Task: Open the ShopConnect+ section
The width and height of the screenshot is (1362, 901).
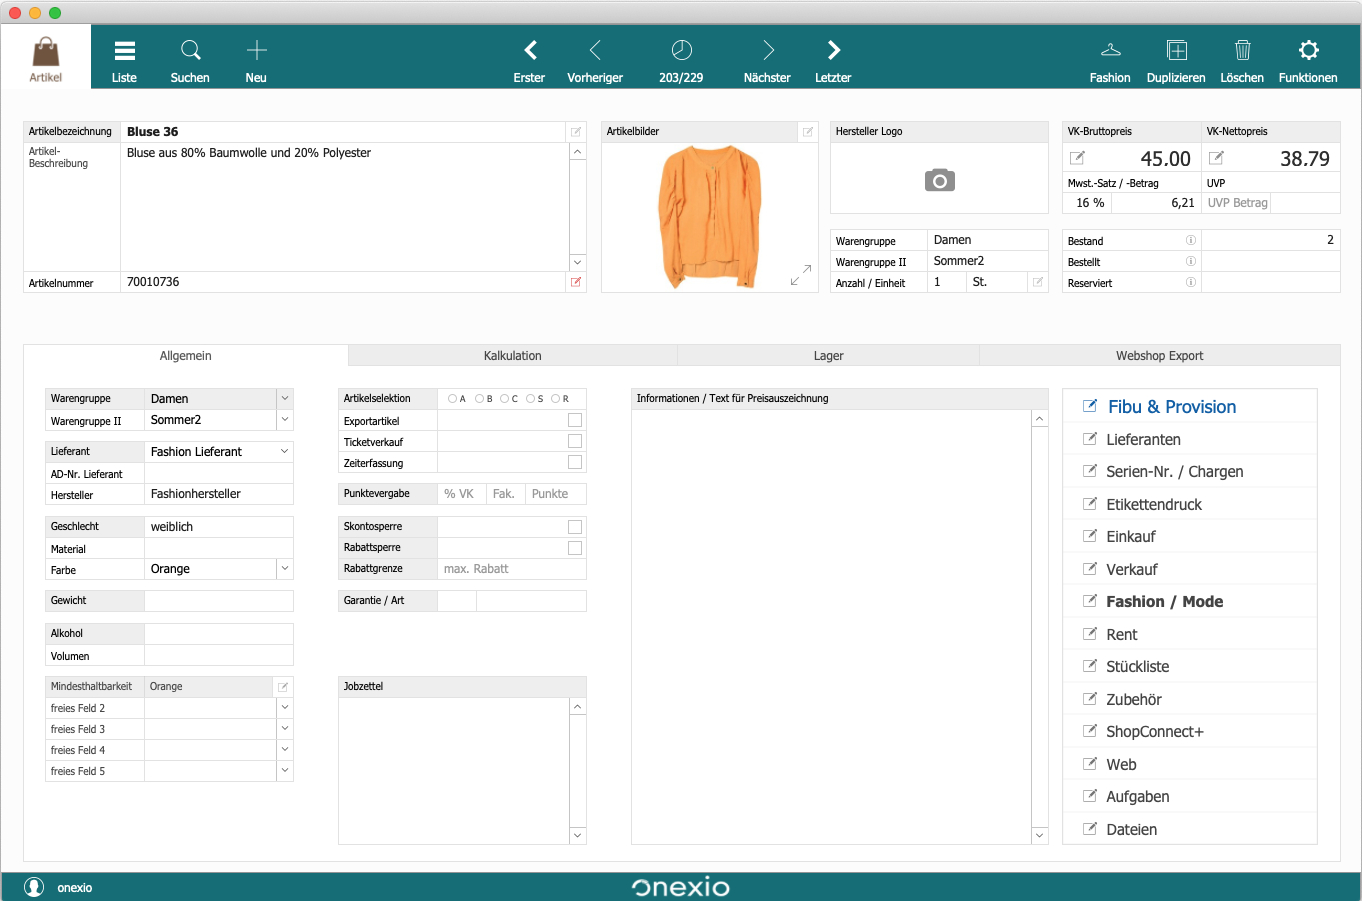Action: pos(1190,732)
